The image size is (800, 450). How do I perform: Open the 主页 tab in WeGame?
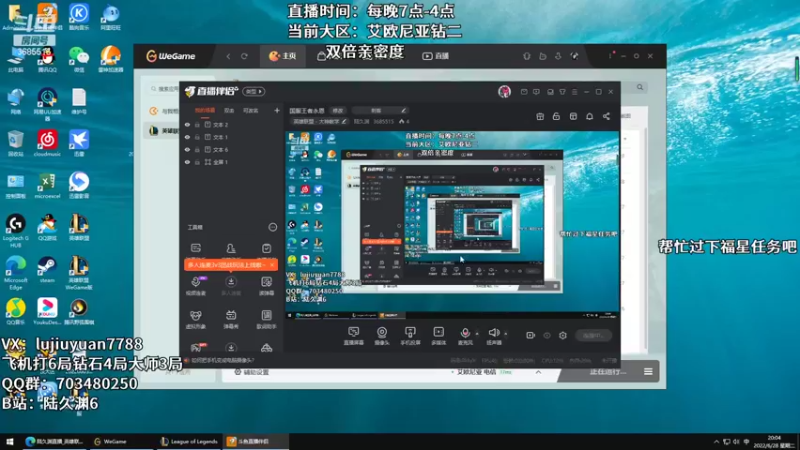pos(283,56)
